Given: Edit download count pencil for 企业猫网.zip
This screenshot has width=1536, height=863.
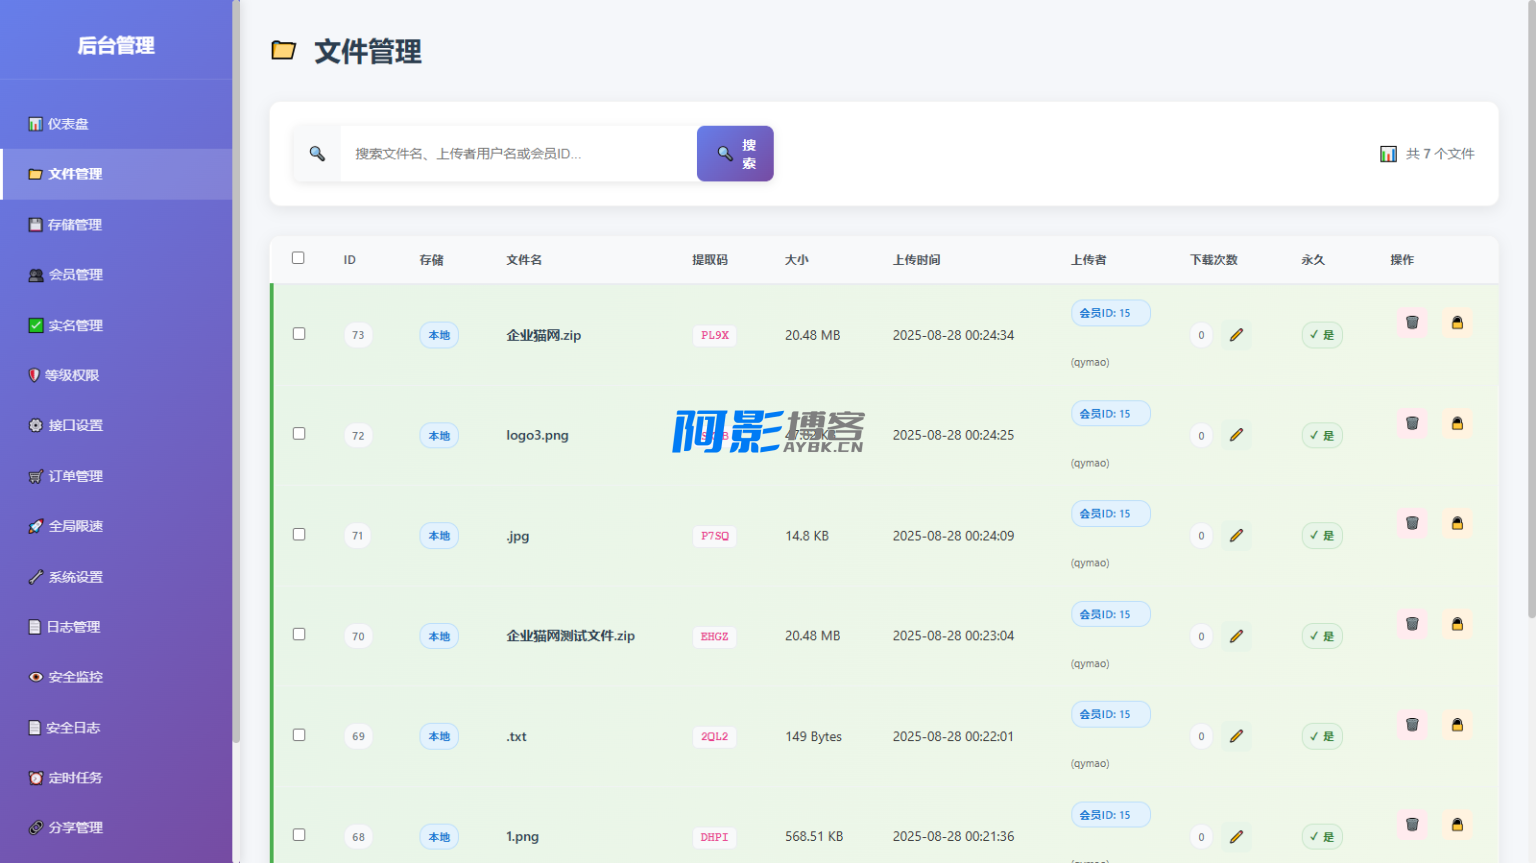Looking at the screenshot, I should (x=1236, y=335).
